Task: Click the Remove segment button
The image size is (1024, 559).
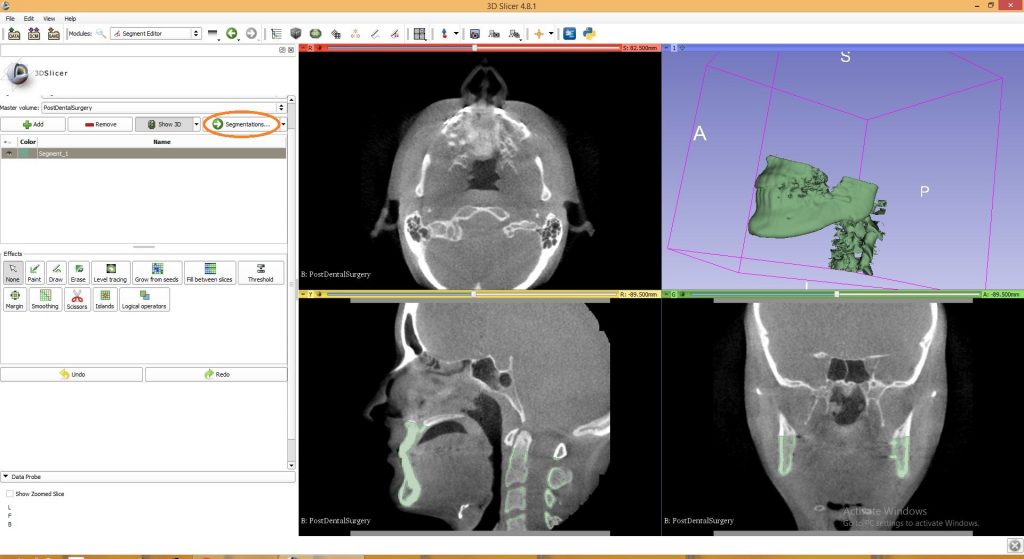Action: [100, 124]
